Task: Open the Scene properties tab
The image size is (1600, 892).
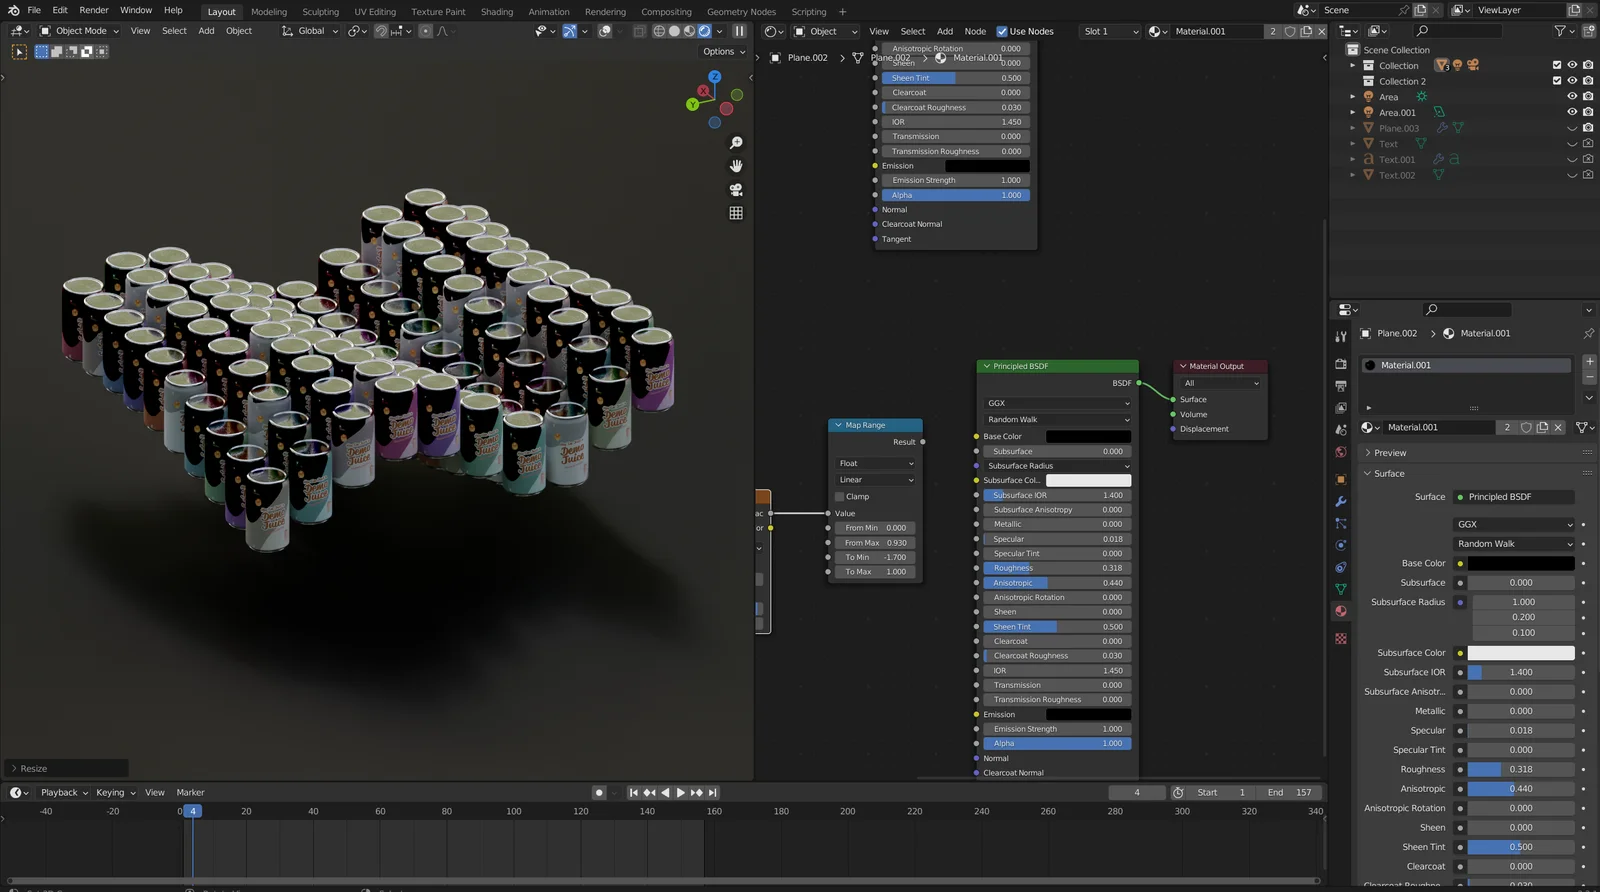Action: tap(1341, 430)
